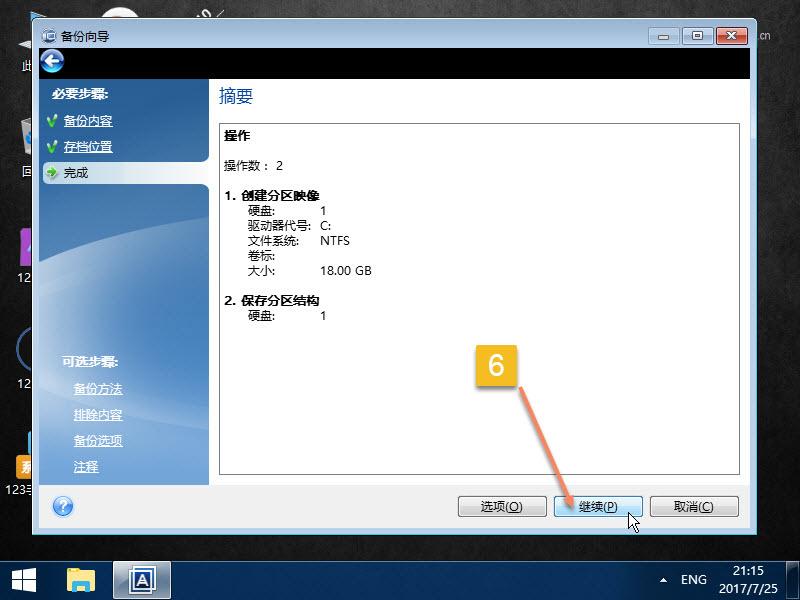Click the 选项(O) button
Screen dimensions: 800x600
coord(502,507)
